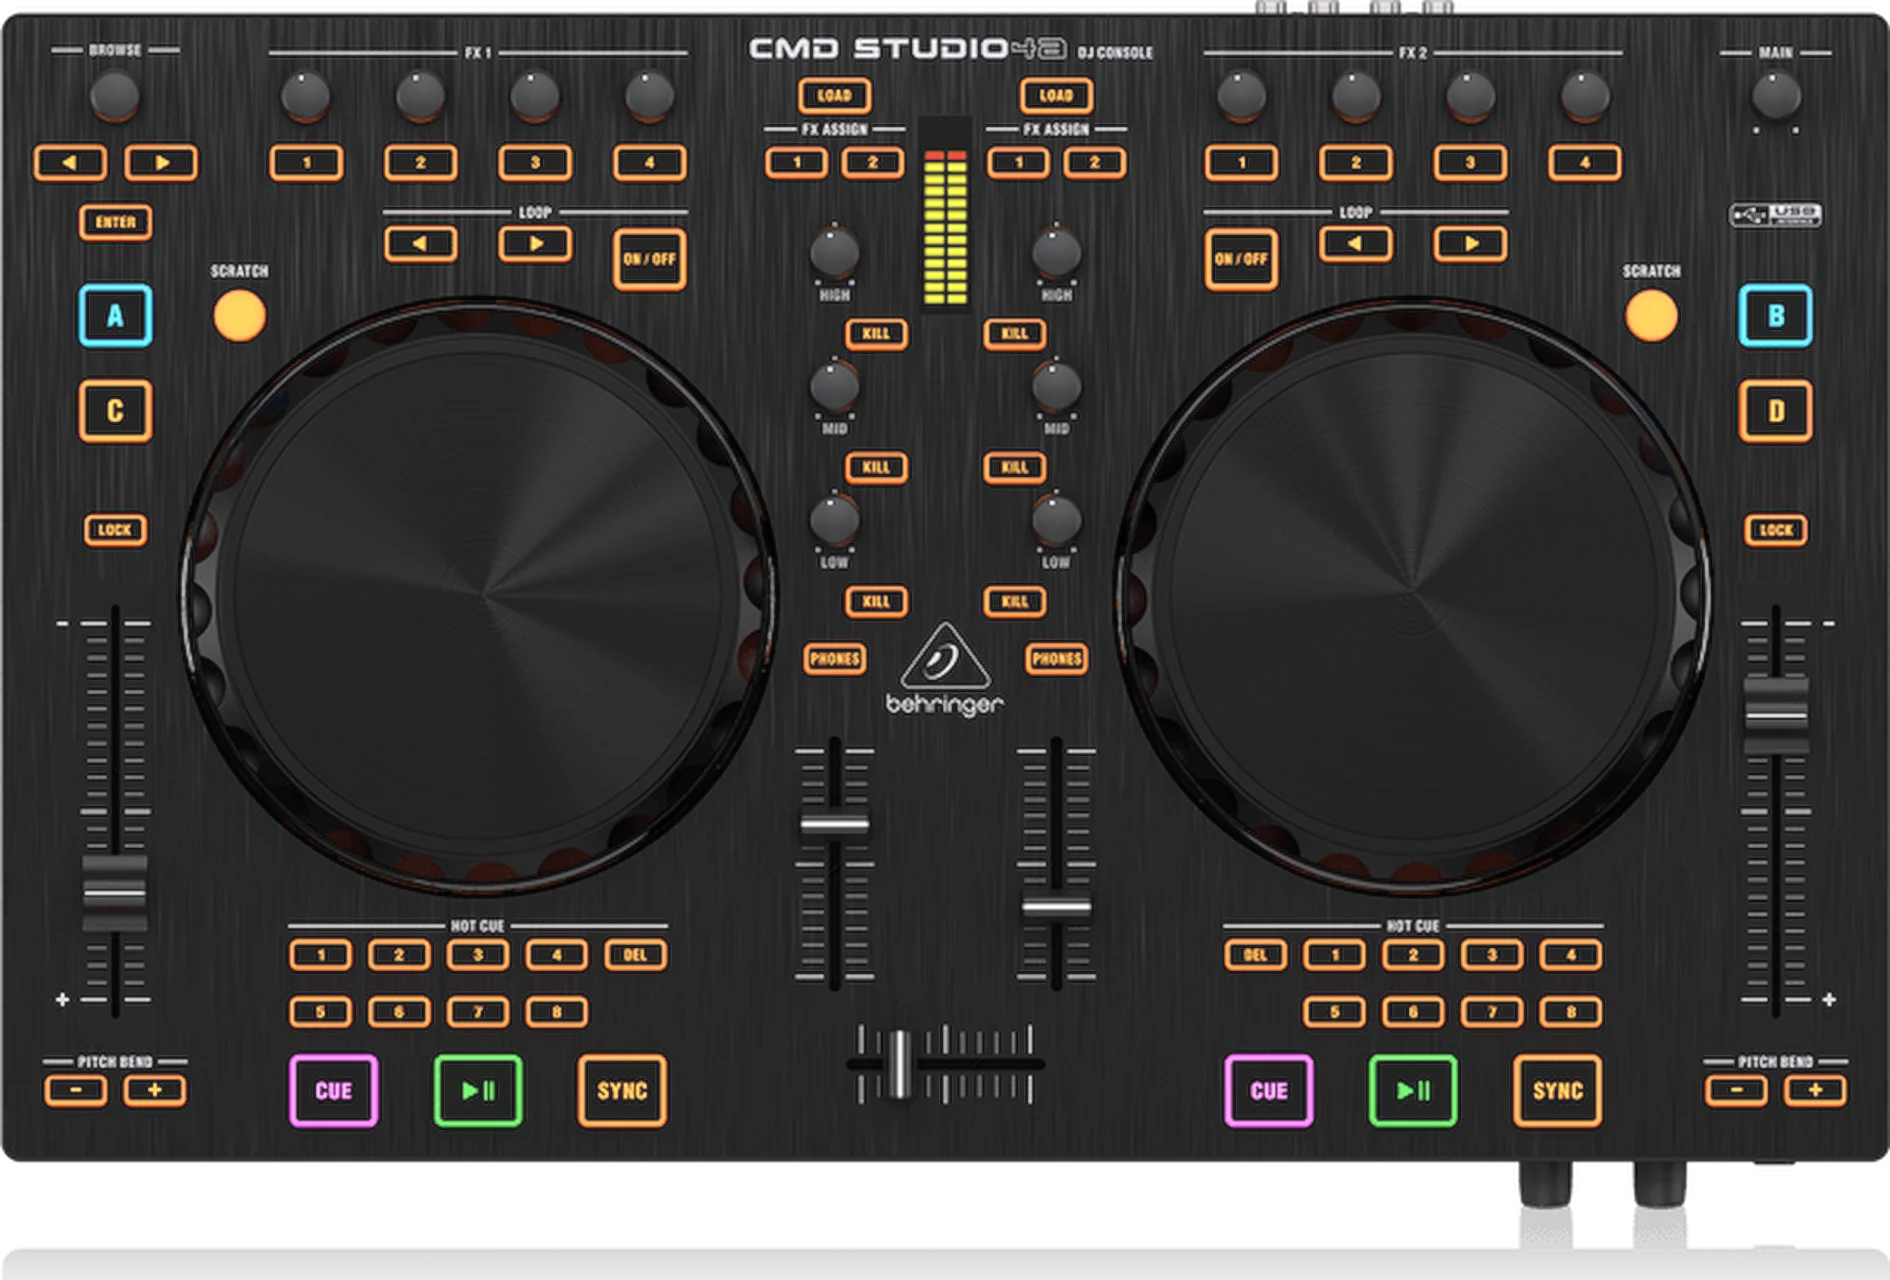Toggle the right channel PHONES cue button

(x=1058, y=659)
